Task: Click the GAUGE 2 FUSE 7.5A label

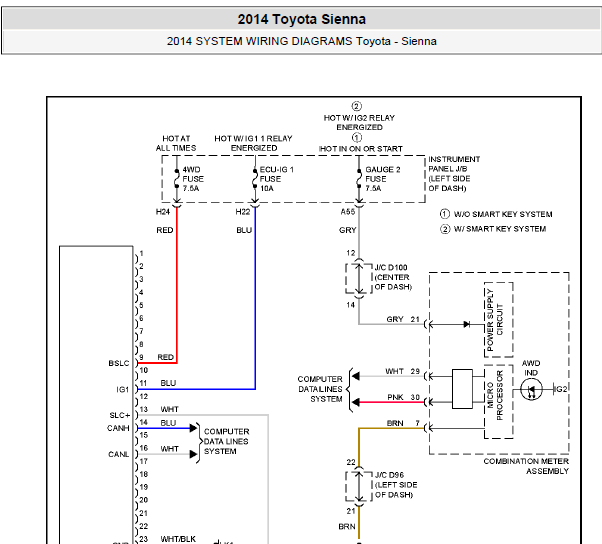Action: 382,179
